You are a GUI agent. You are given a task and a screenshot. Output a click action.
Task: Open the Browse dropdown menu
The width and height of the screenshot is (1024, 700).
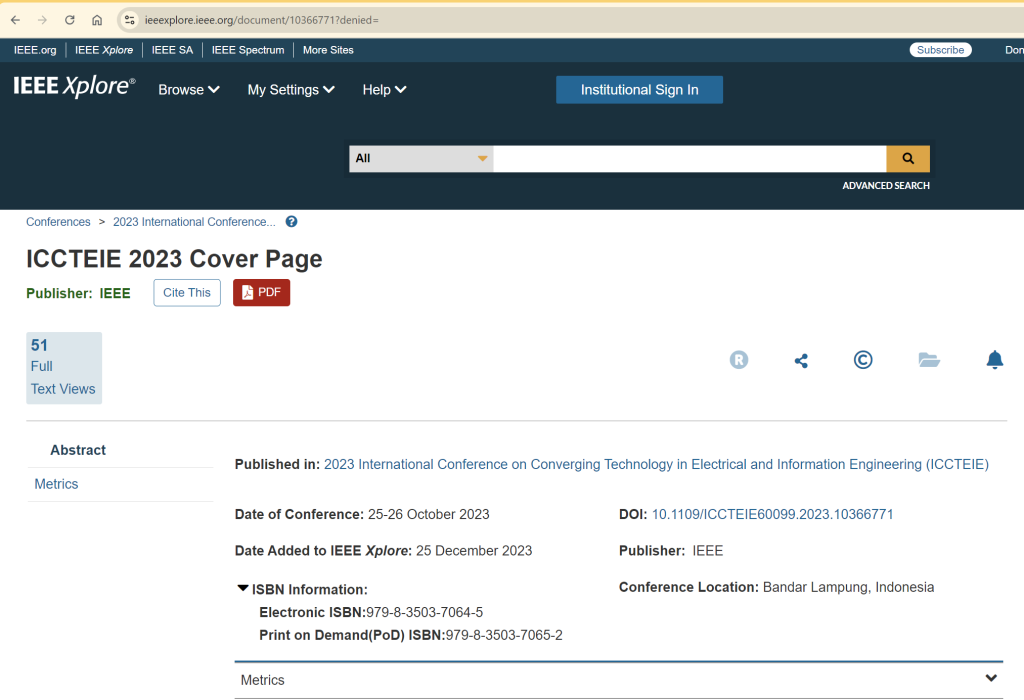click(189, 90)
